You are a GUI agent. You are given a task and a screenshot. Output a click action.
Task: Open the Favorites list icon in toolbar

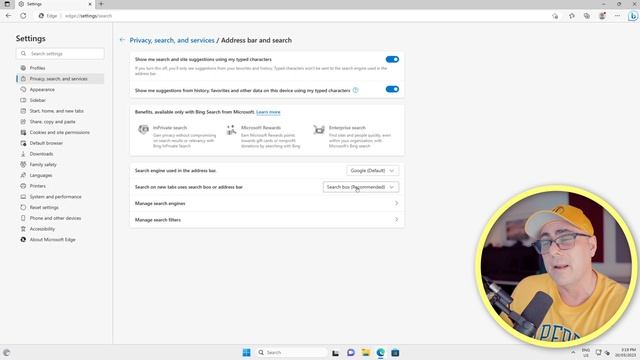click(x=572, y=16)
